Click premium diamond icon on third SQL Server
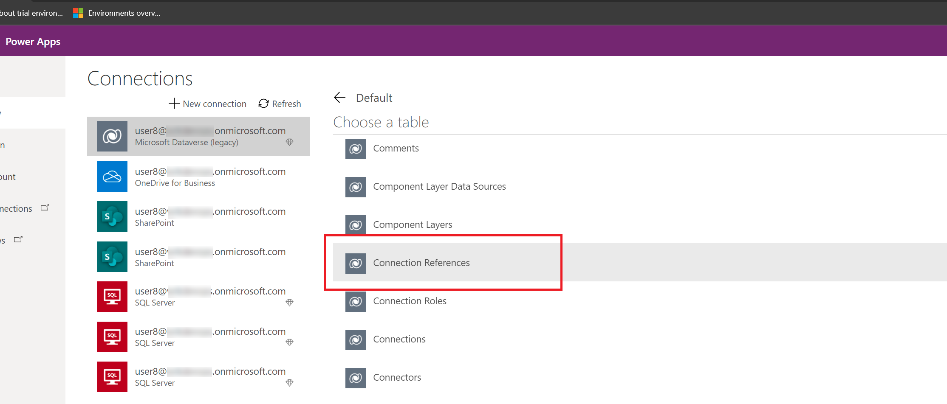The image size is (947, 404). click(x=289, y=382)
